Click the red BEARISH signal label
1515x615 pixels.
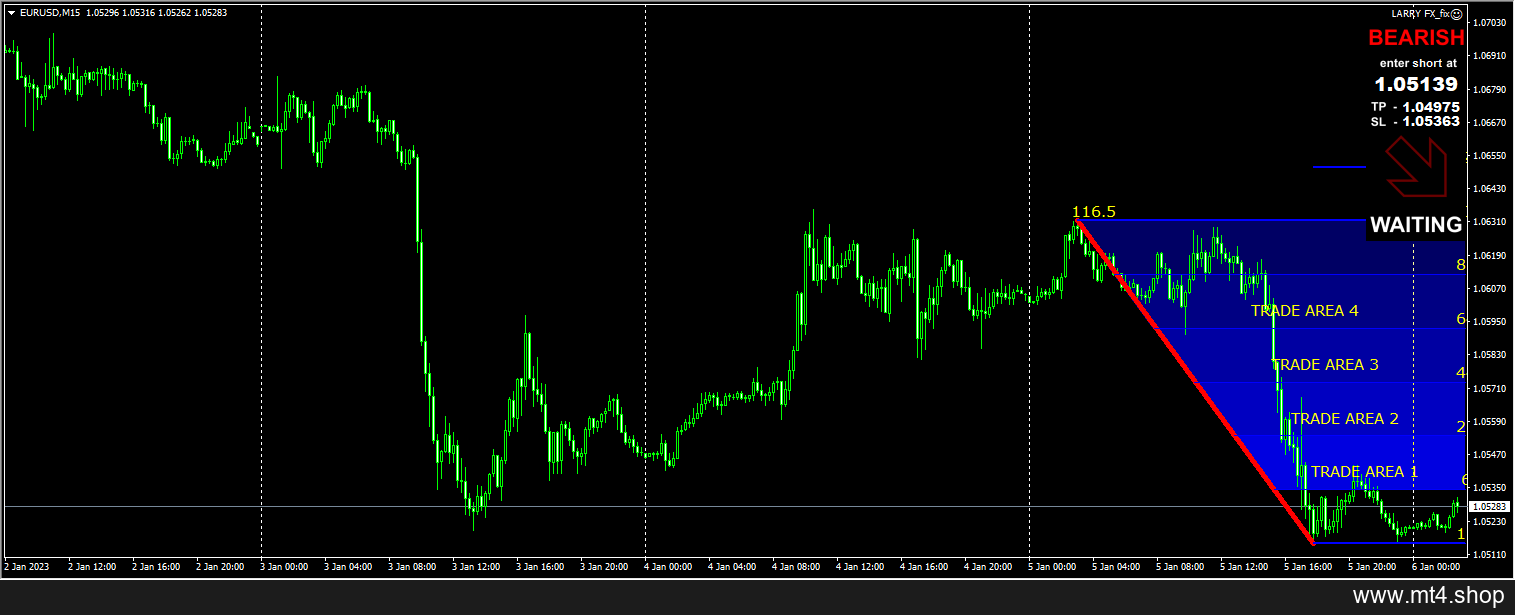(1416, 38)
